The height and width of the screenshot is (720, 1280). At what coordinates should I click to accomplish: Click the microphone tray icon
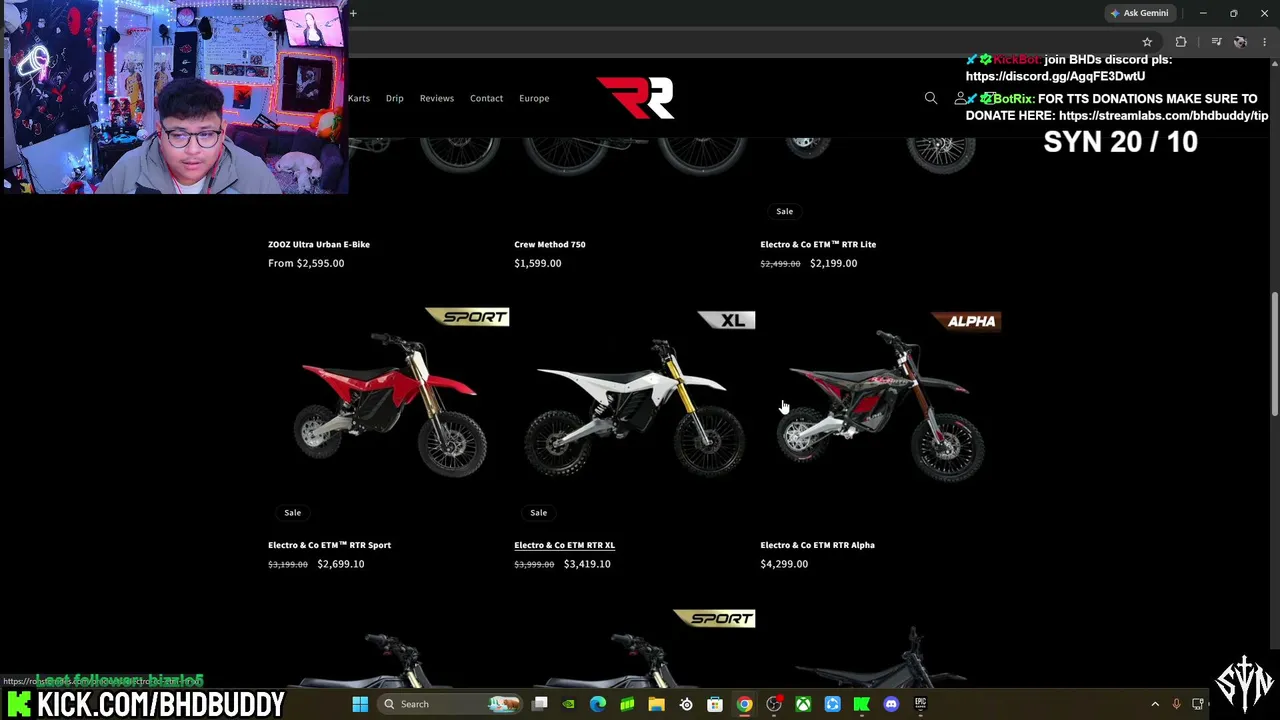coord(1176,704)
